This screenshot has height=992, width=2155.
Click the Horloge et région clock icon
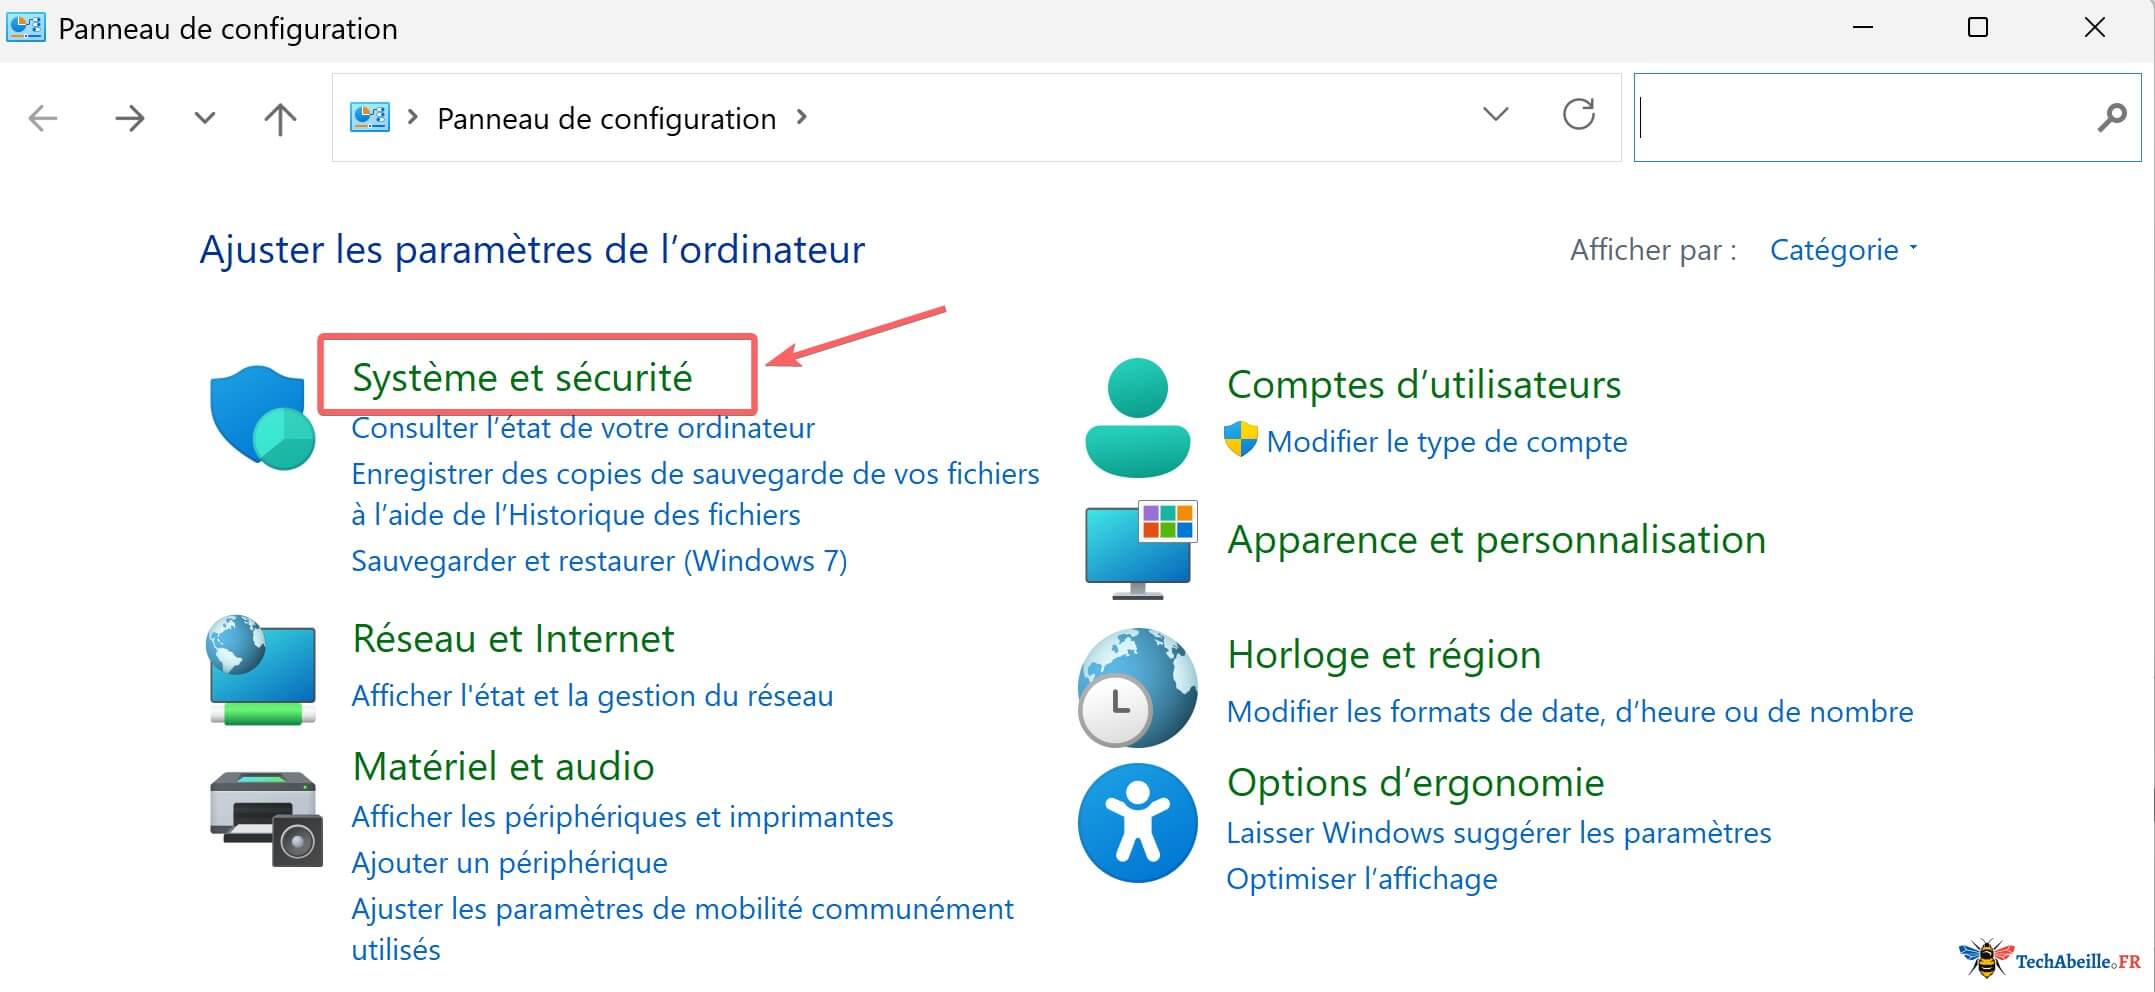[1135, 687]
